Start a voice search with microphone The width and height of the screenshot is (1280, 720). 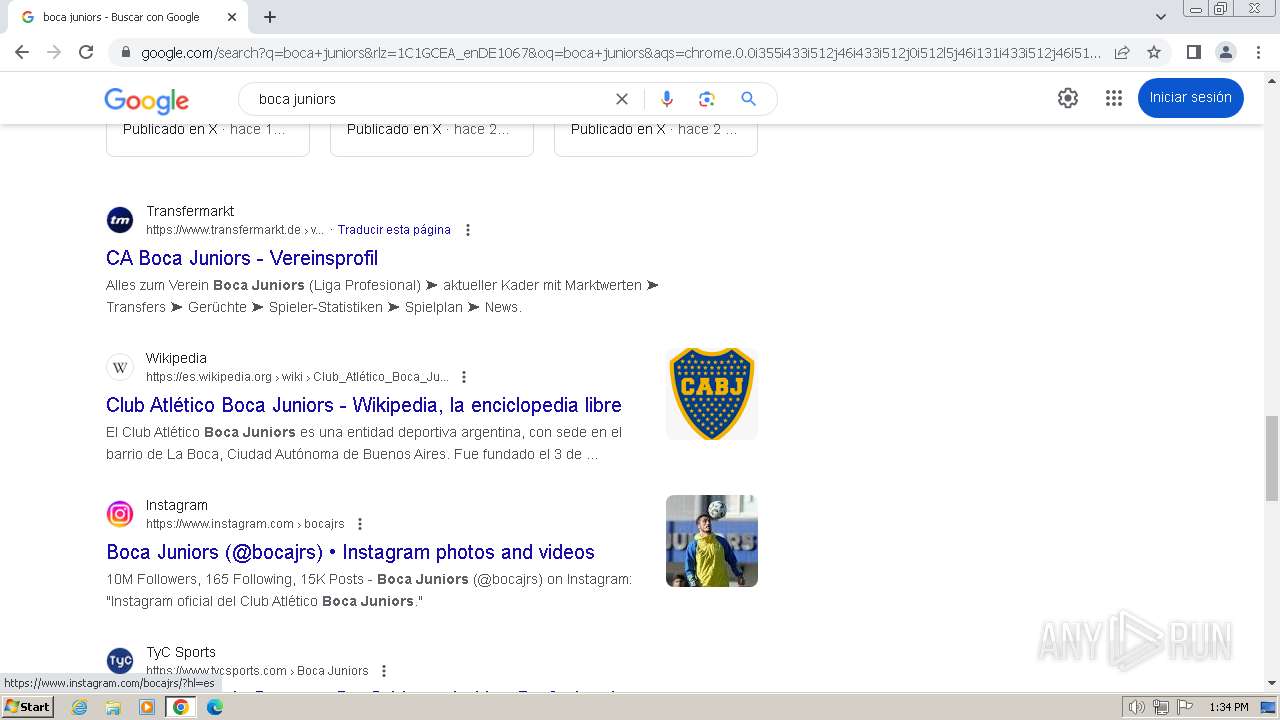[x=667, y=99]
